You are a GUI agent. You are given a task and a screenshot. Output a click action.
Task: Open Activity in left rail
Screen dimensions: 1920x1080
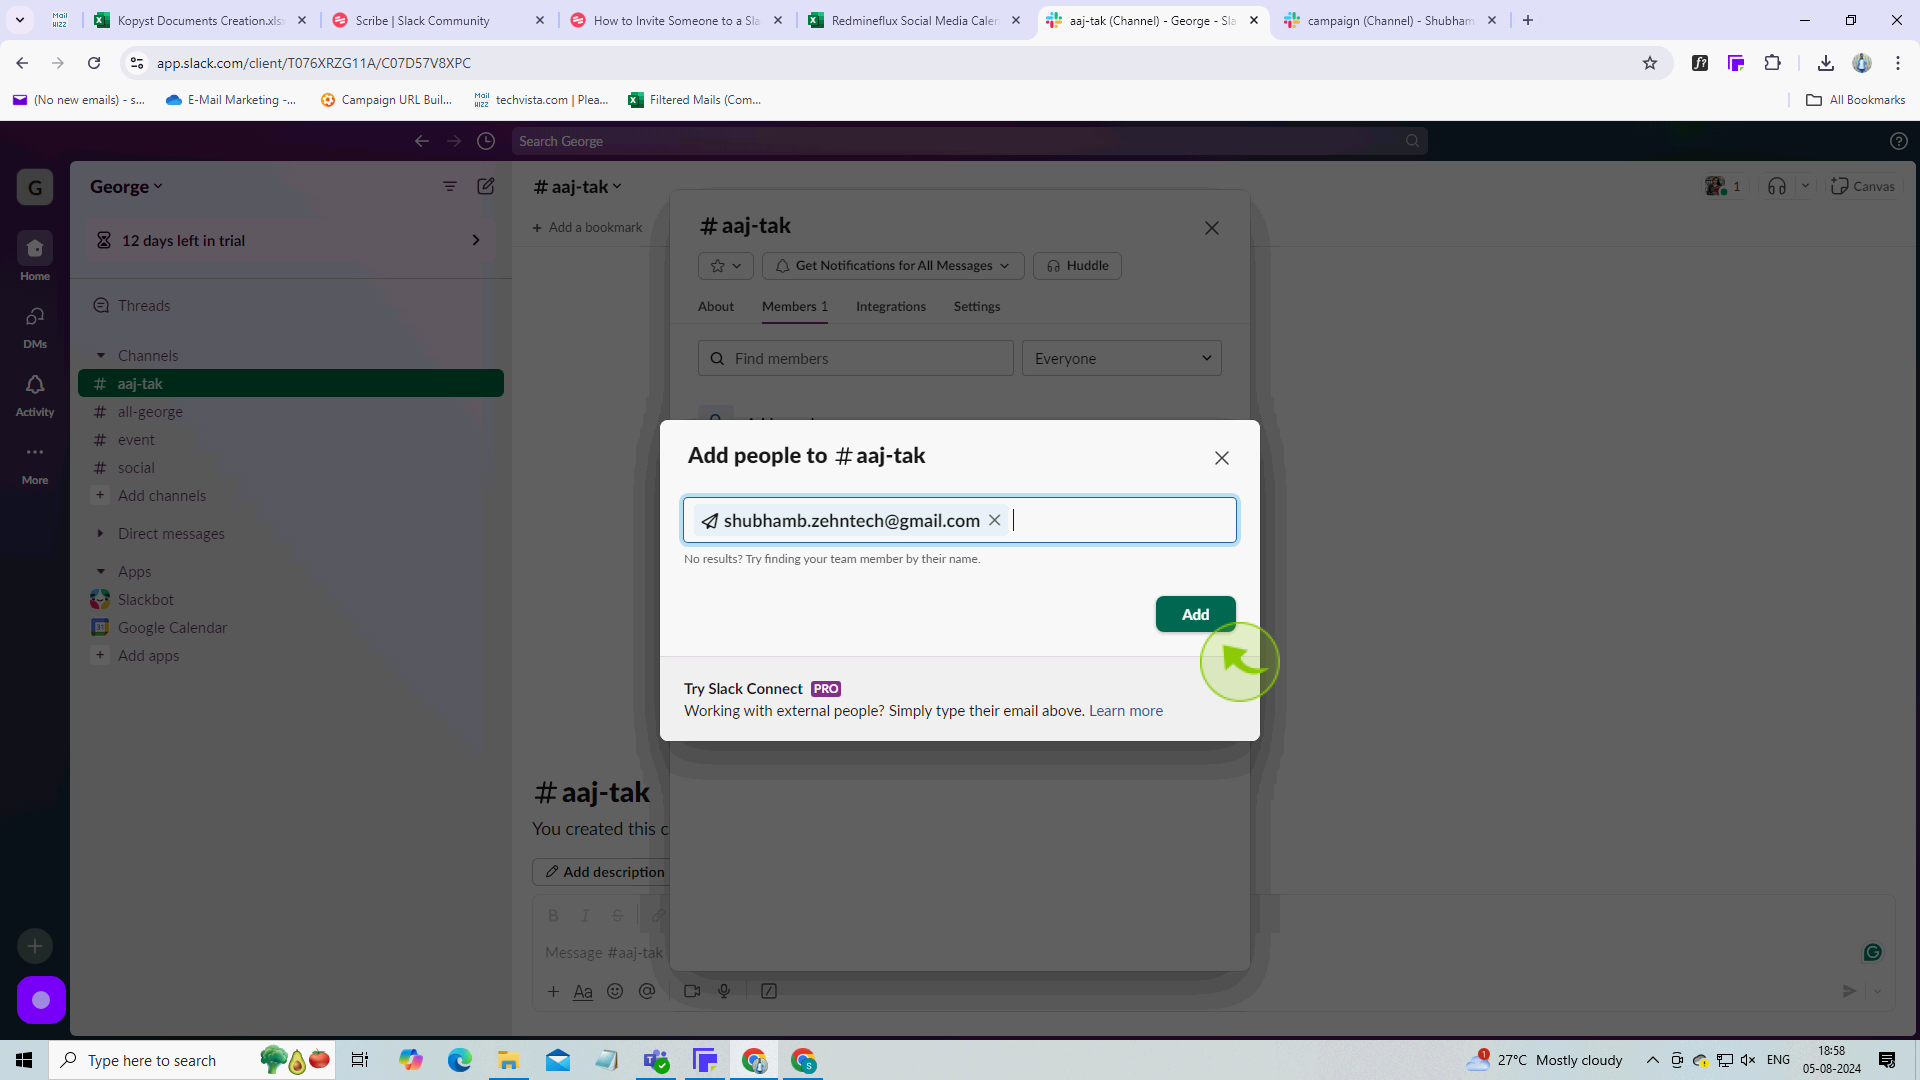click(35, 395)
